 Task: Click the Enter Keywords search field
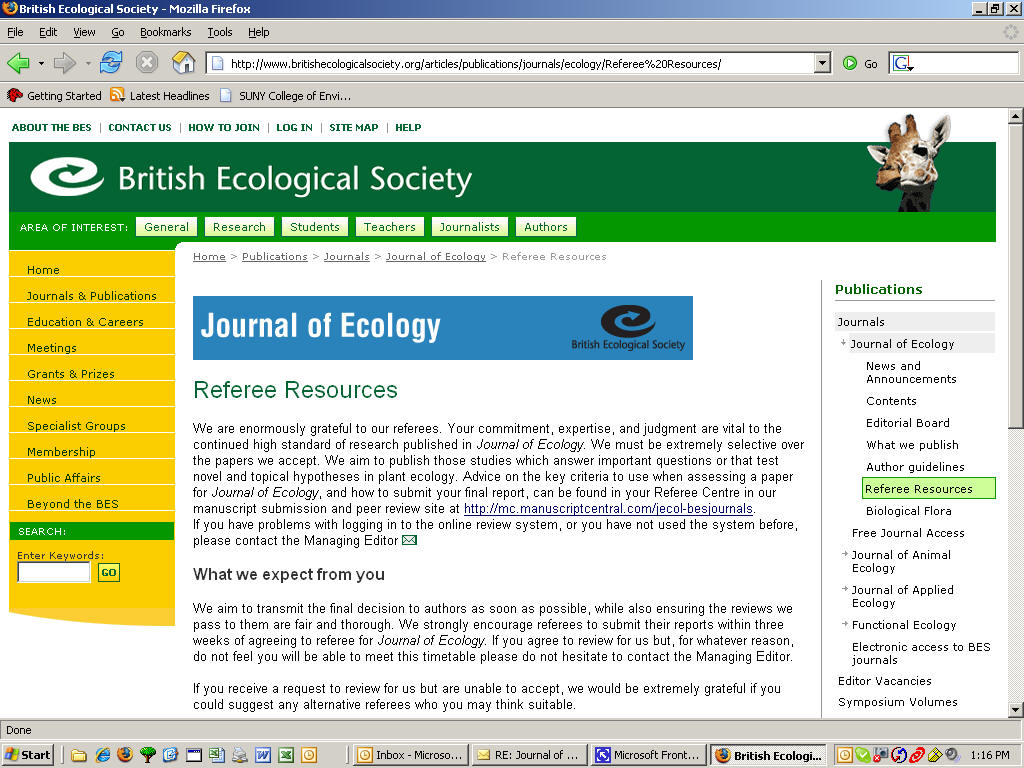(54, 573)
